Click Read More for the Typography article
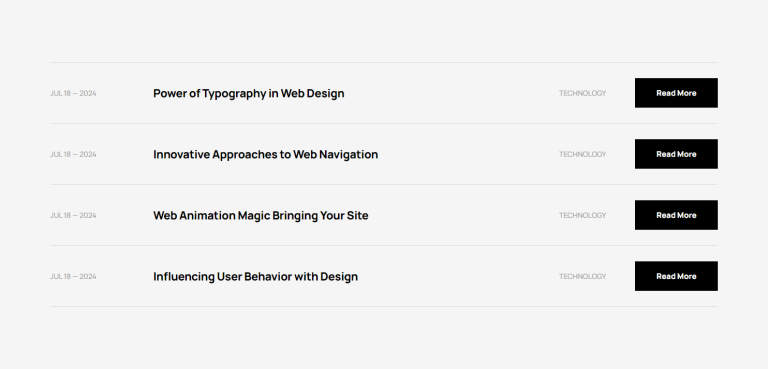This screenshot has width=768, height=369. click(x=676, y=93)
